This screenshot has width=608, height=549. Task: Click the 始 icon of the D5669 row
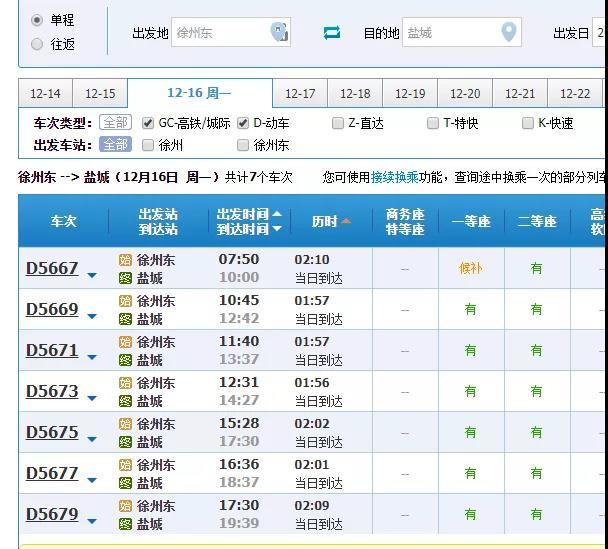click(125, 301)
